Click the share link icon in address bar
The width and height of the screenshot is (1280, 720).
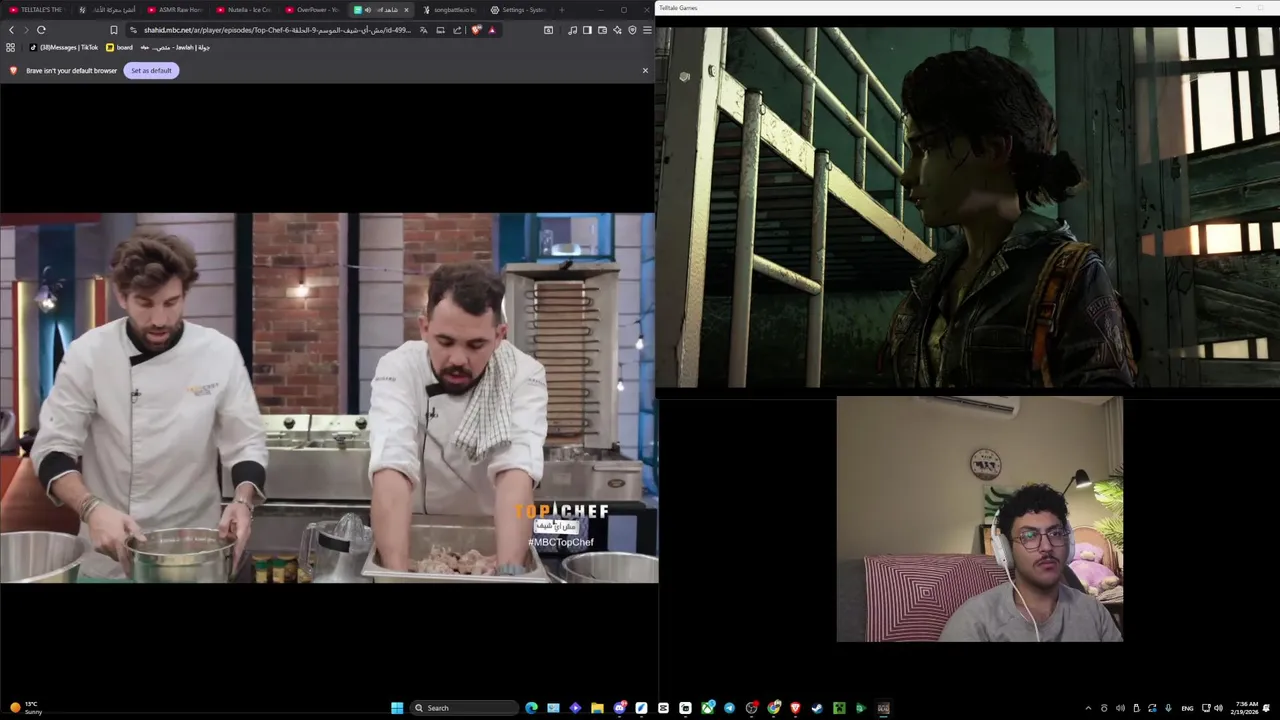pyautogui.click(x=457, y=30)
